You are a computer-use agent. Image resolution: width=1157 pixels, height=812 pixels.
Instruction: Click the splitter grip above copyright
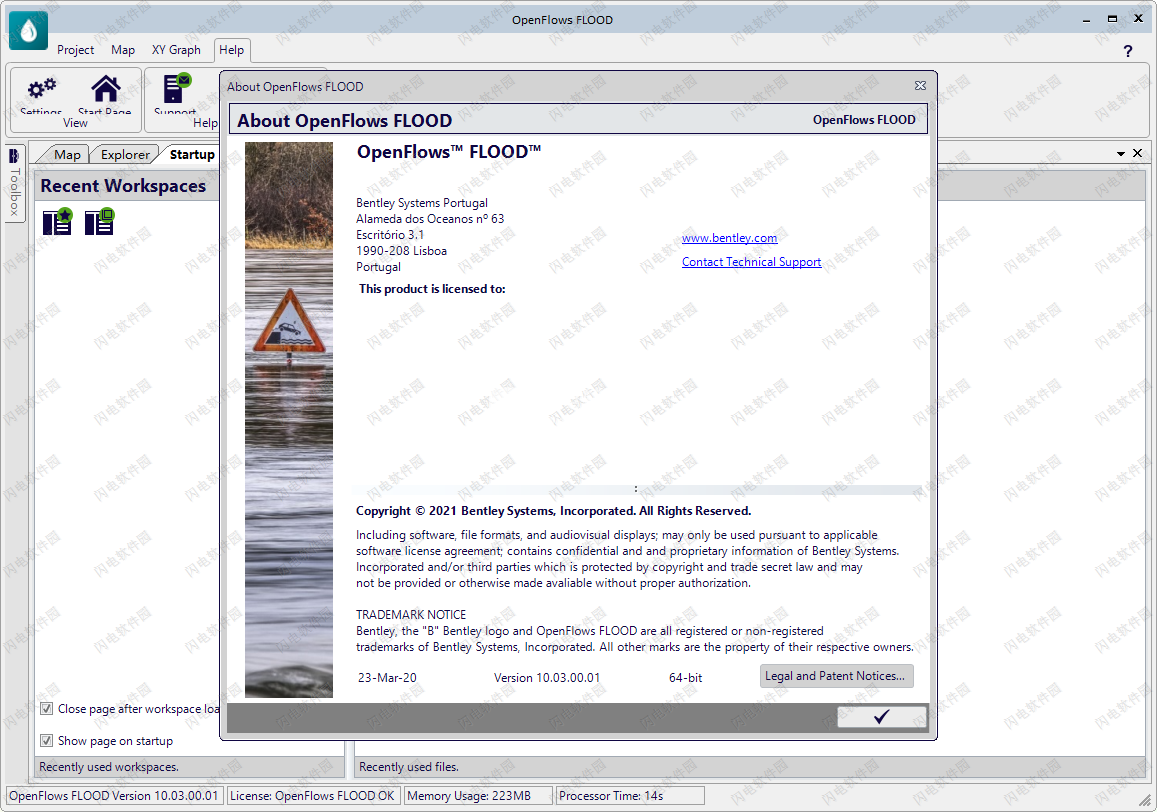point(636,489)
